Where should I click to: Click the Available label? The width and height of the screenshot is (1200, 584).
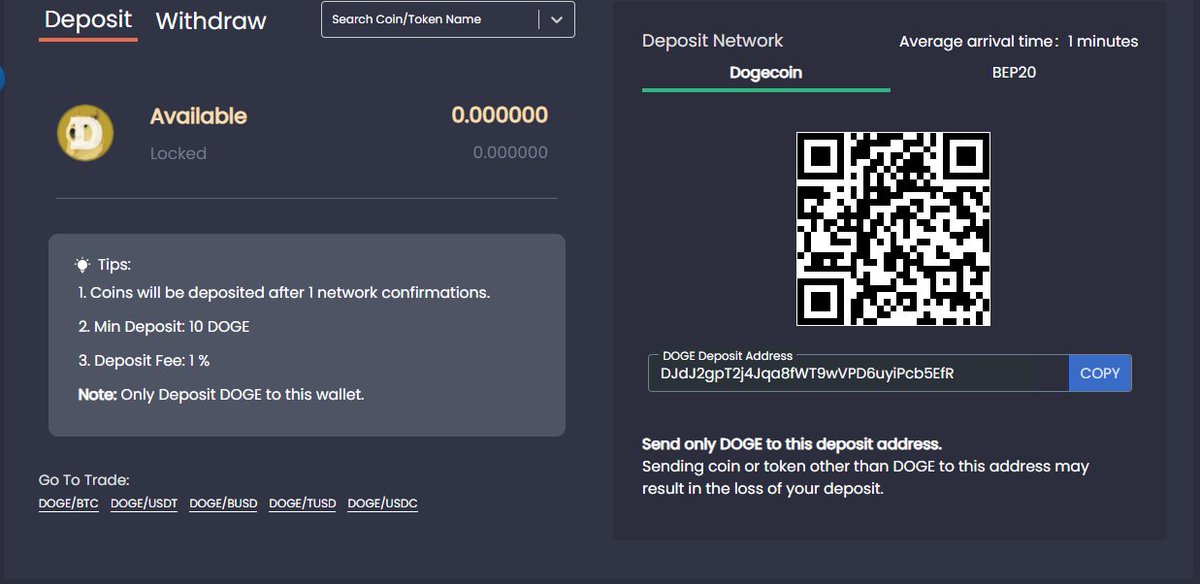click(198, 116)
